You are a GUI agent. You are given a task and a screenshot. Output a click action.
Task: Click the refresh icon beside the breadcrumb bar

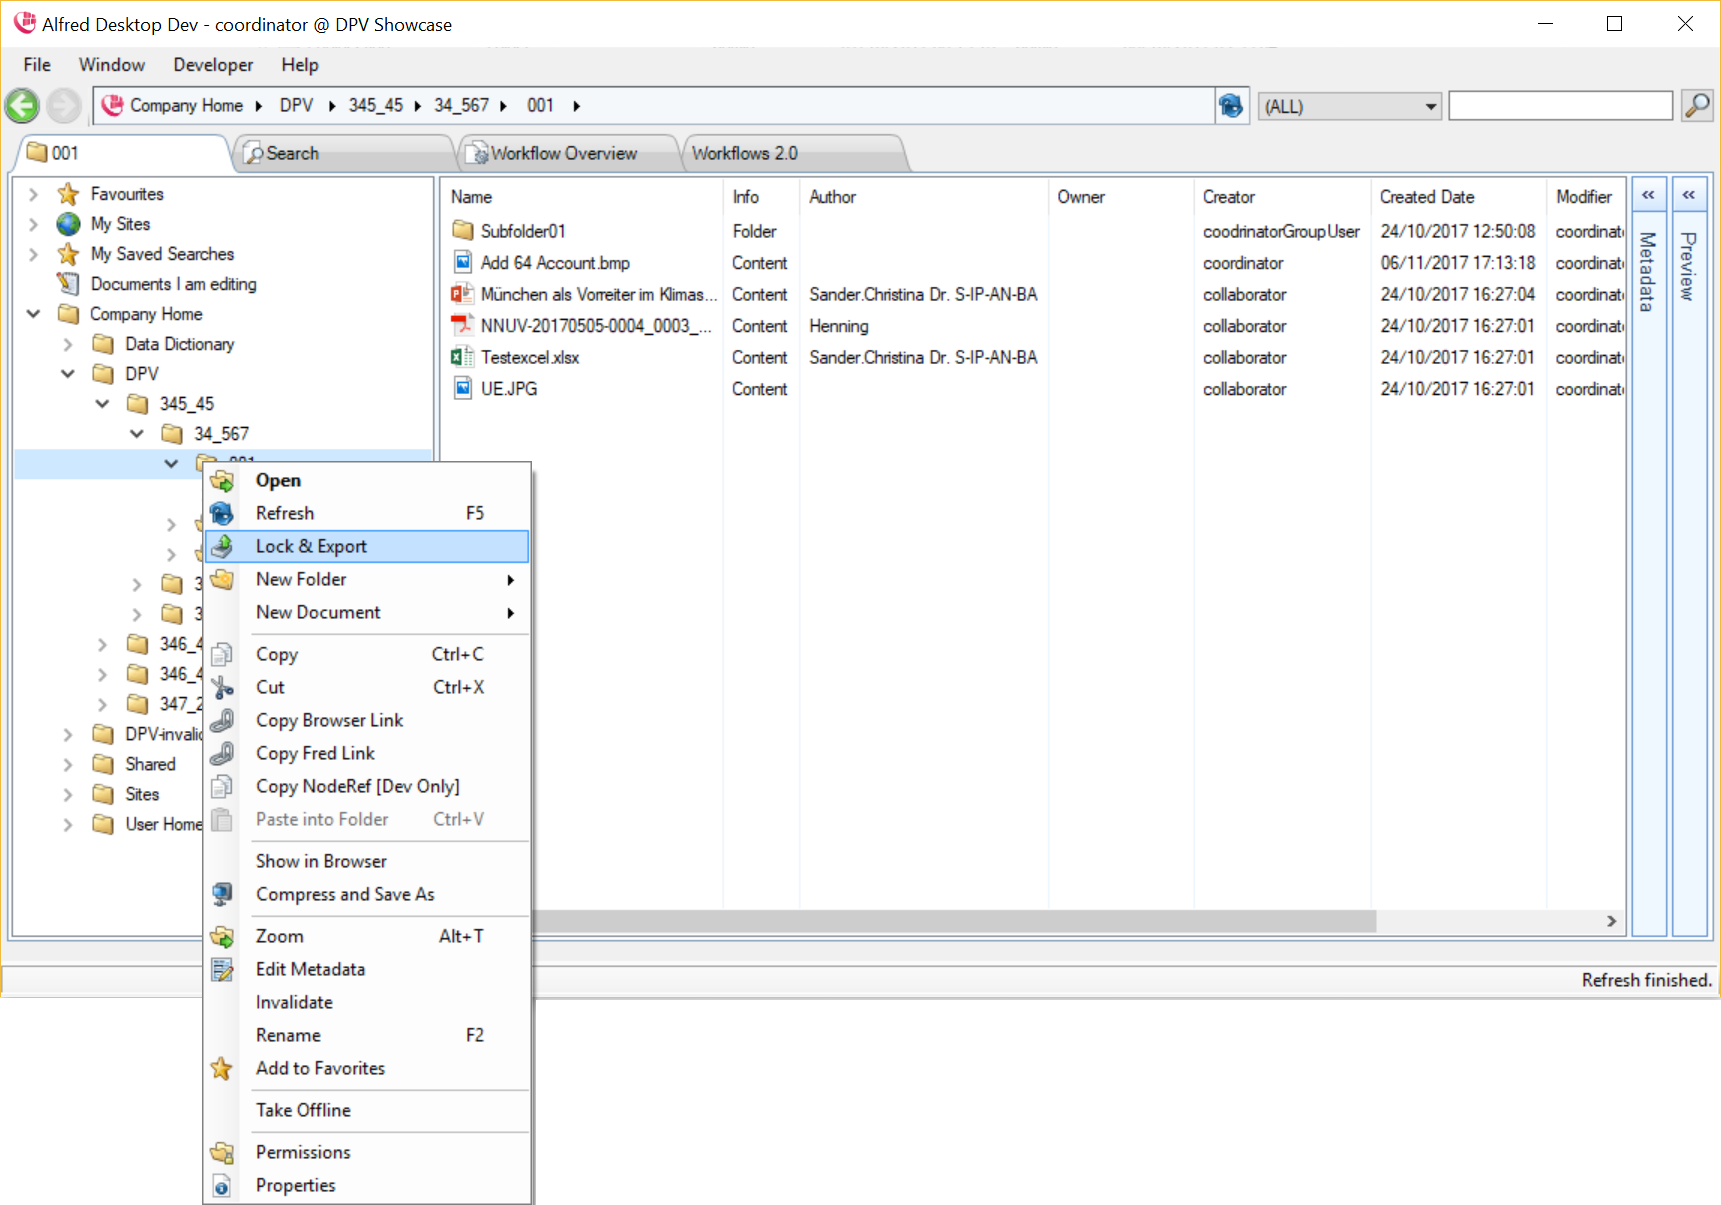tap(1231, 106)
